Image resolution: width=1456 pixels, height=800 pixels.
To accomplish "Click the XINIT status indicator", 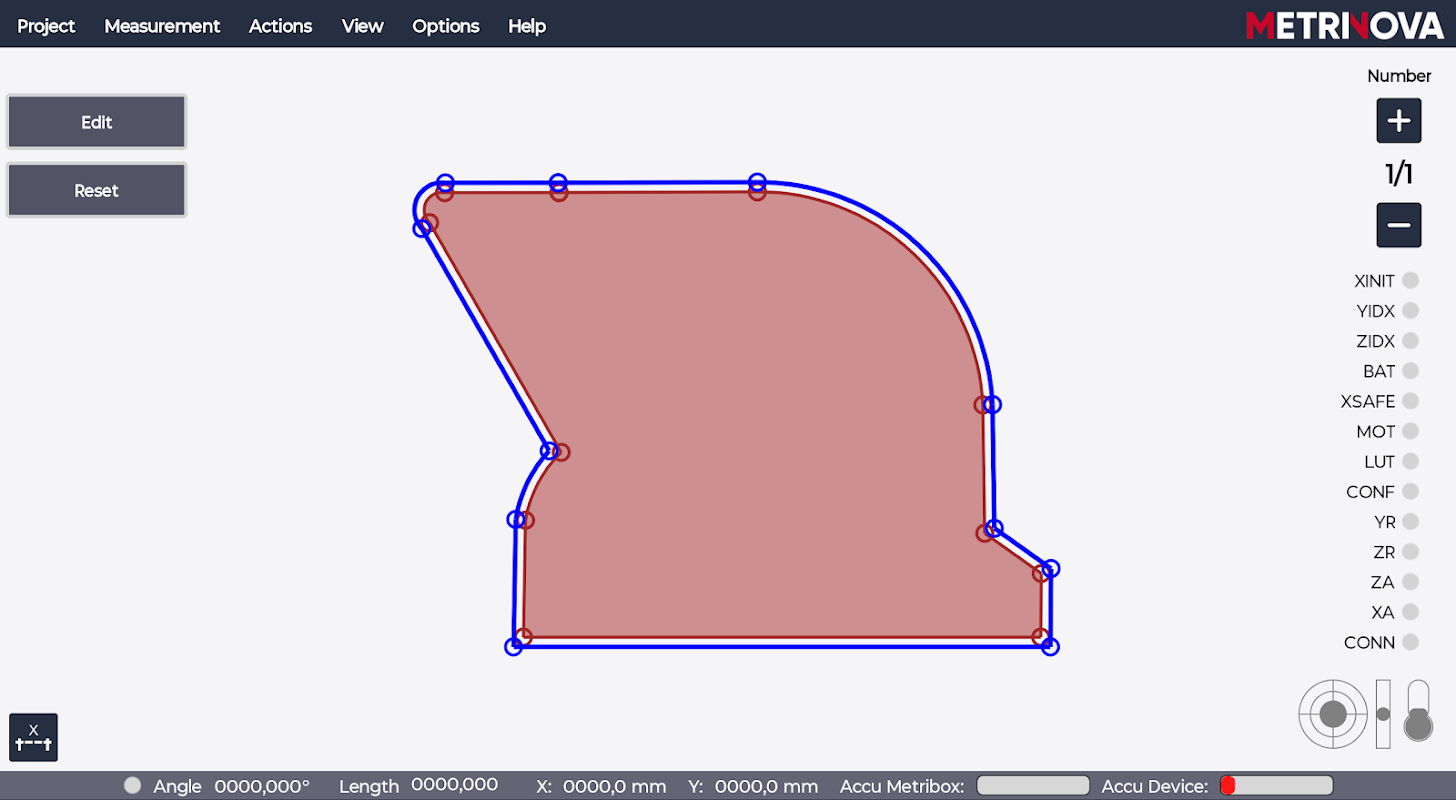I will tap(1410, 280).
